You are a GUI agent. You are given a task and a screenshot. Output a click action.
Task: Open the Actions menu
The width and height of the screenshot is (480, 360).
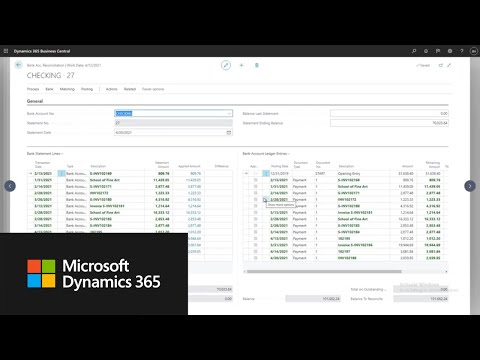click(111, 89)
